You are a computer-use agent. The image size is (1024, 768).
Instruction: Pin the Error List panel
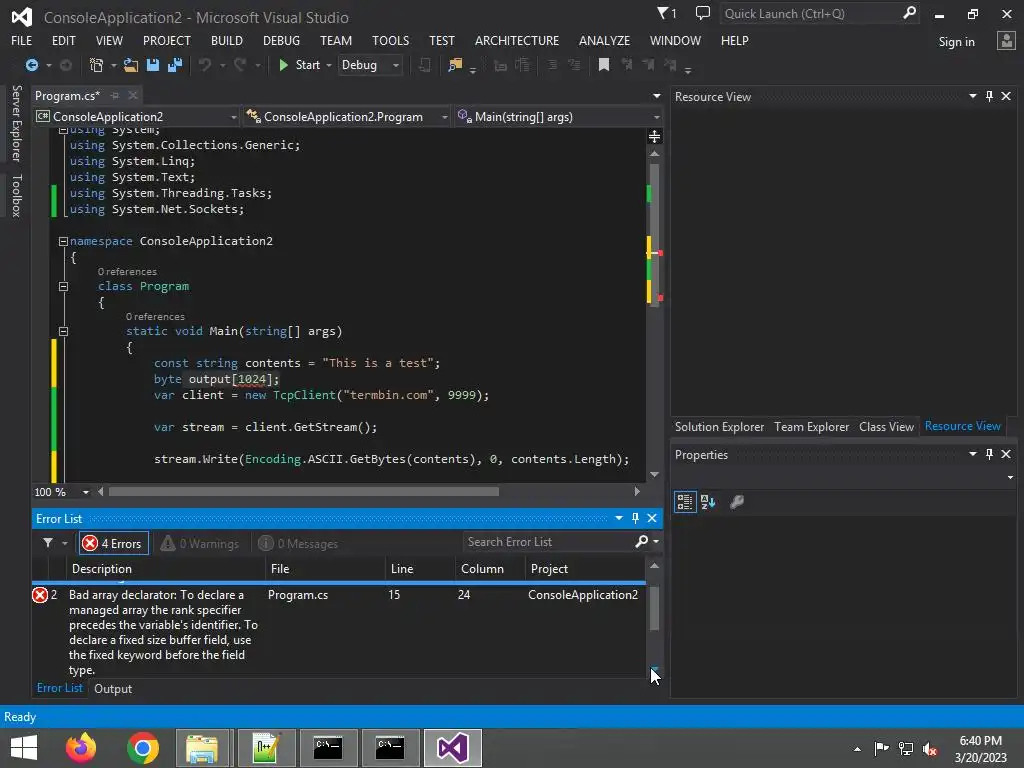pyautogui.click(x=635, y=518)
